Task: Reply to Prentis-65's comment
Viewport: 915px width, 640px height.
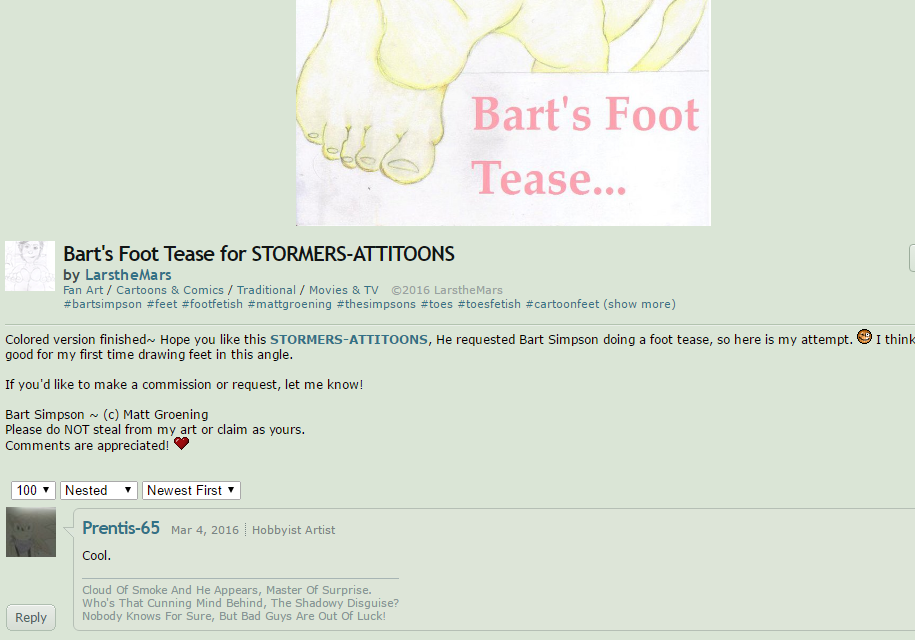Action: pos(31,617)
